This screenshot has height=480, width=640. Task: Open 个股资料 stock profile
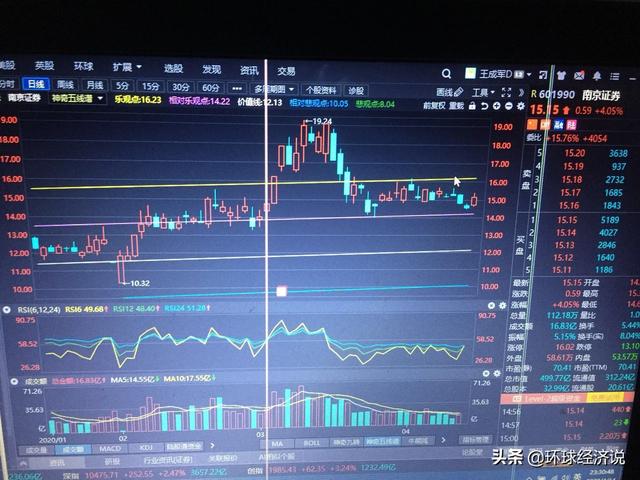click(321, 90)
